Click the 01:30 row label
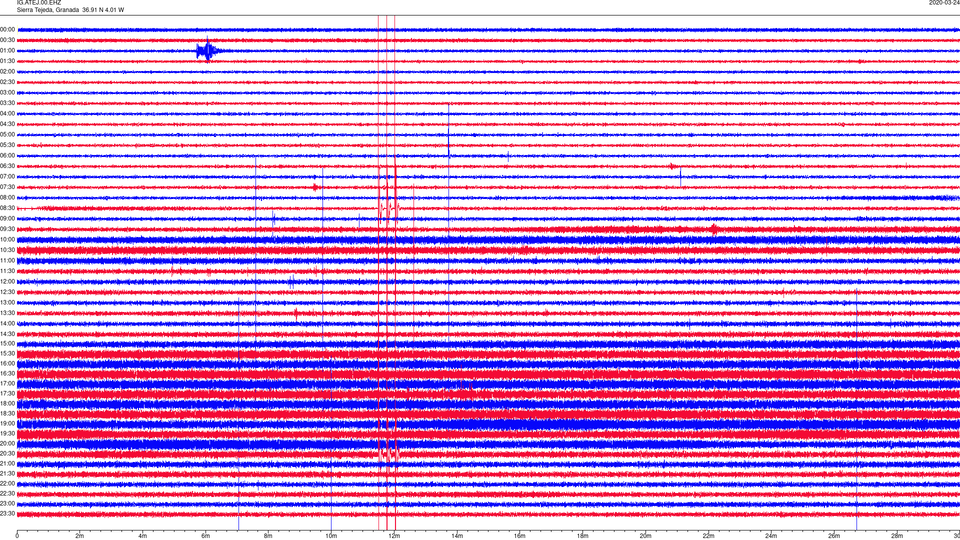Viewport: 960px width, 540px height. [x=8, y=61]
